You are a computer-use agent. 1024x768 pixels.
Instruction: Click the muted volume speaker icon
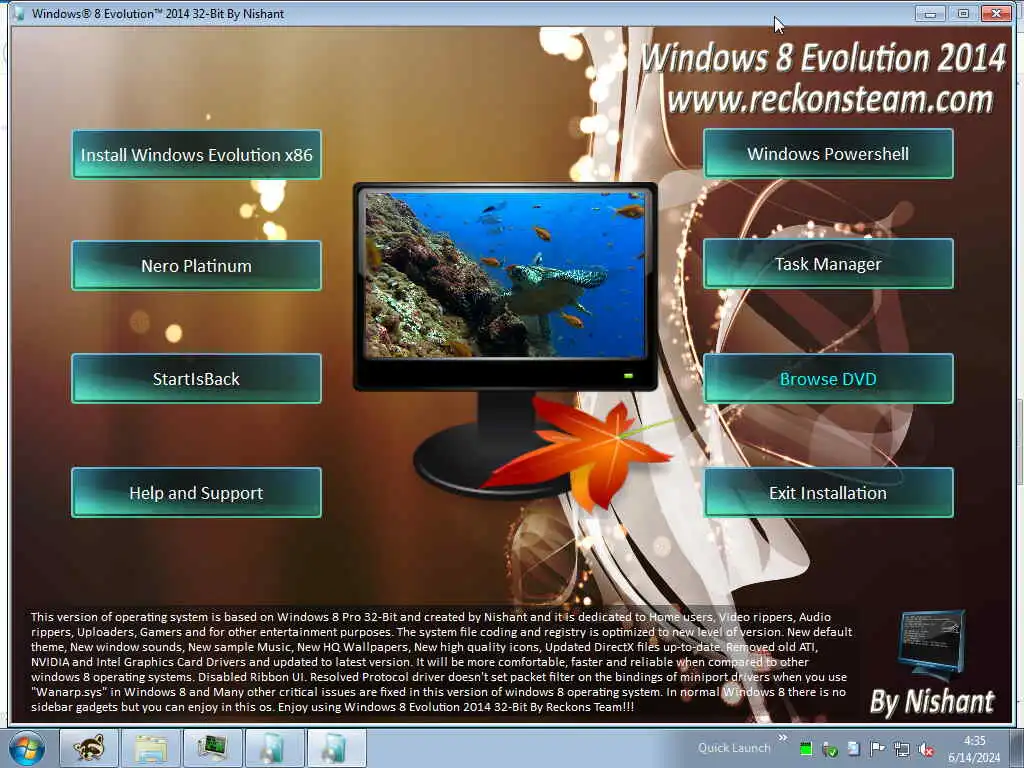click(x=925, y=749)
